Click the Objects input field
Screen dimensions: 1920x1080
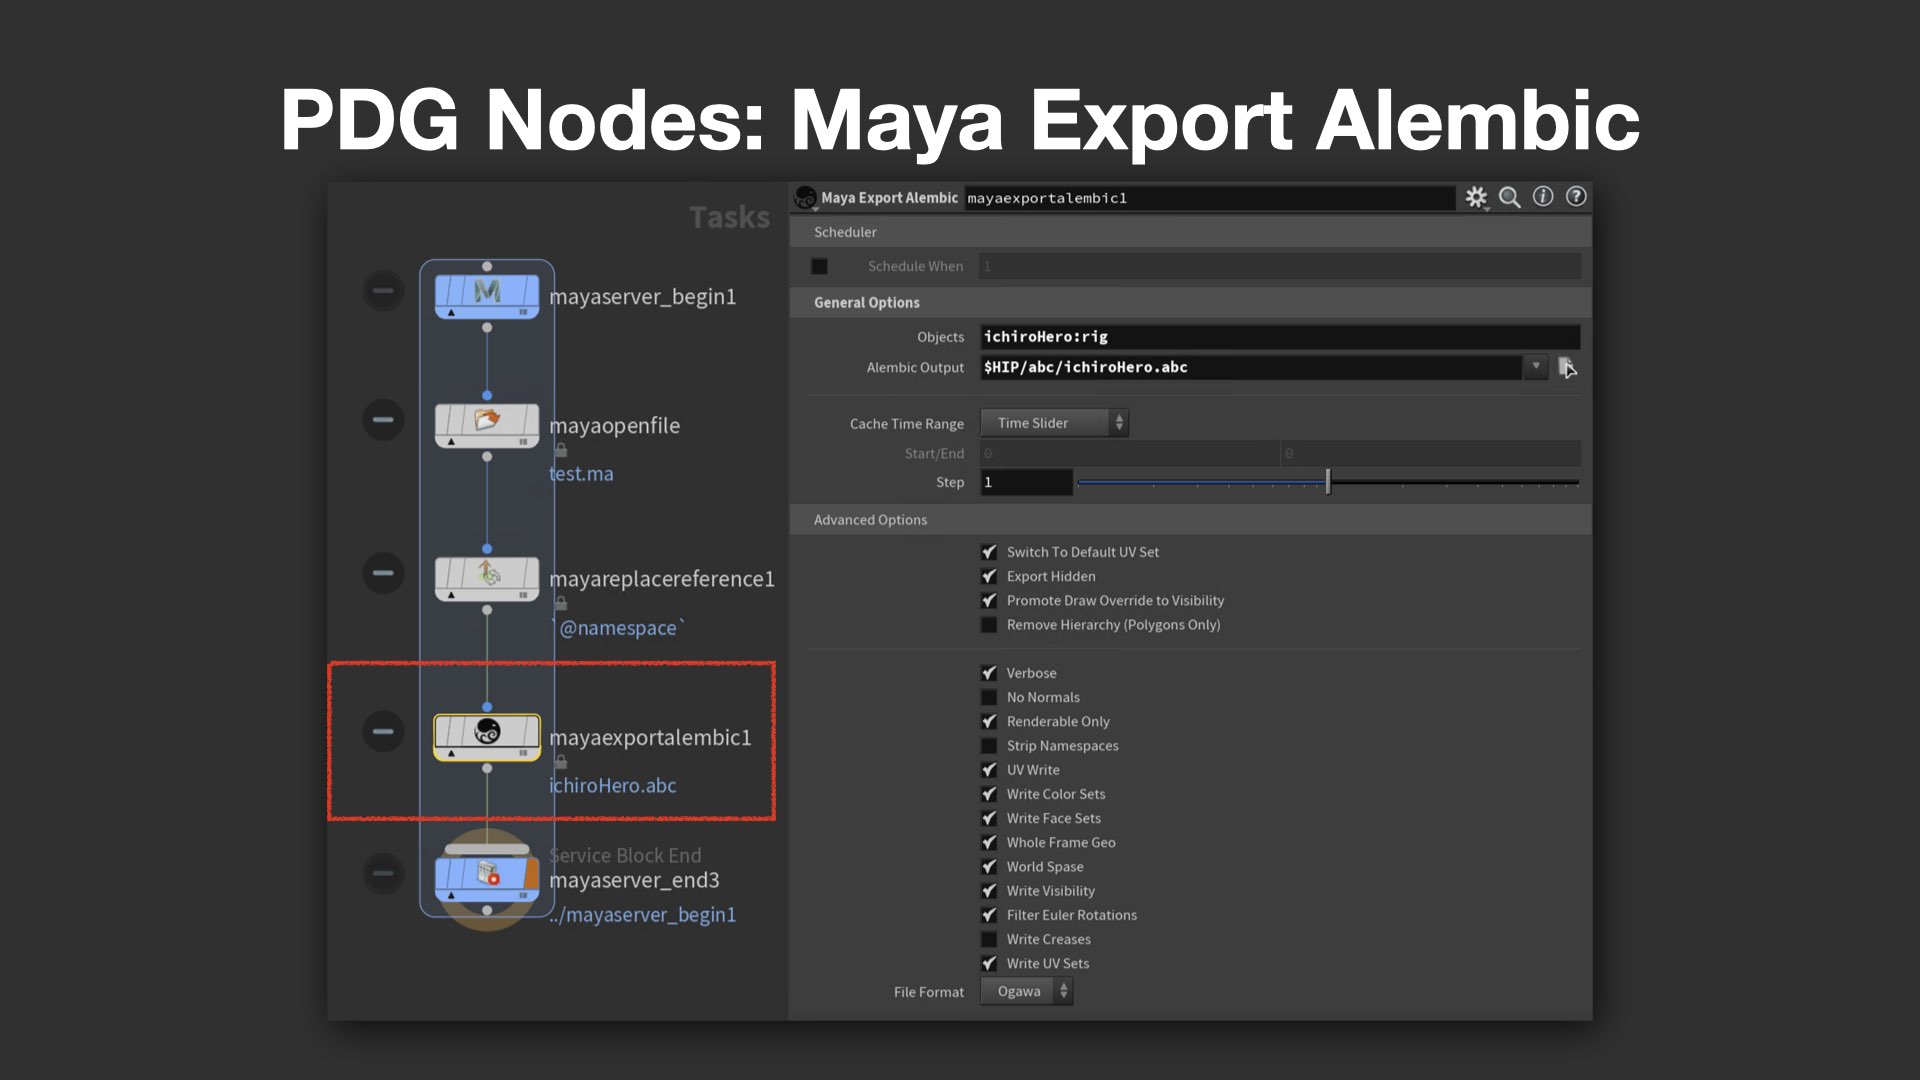(1280, 337)
